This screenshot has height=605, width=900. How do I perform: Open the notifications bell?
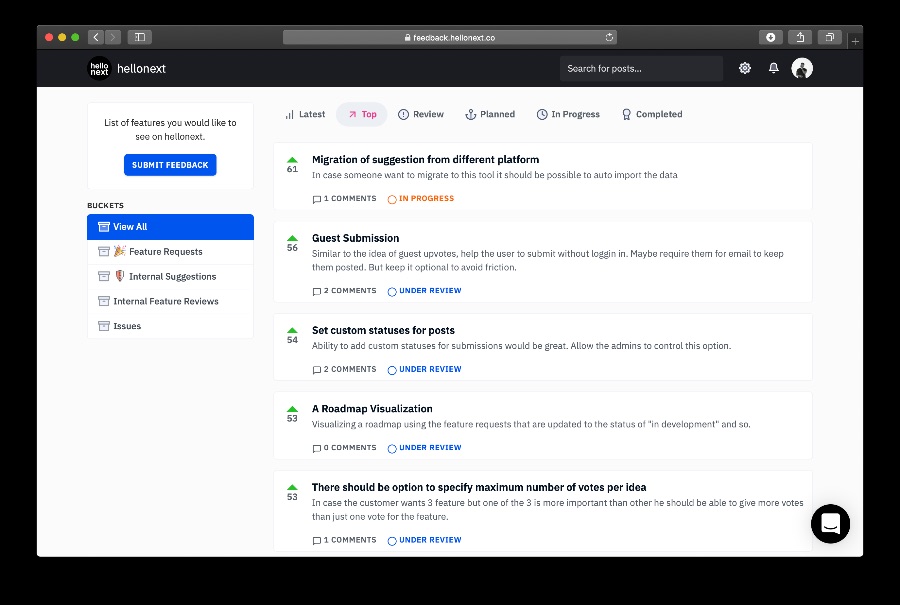click(x=774, y=68)
